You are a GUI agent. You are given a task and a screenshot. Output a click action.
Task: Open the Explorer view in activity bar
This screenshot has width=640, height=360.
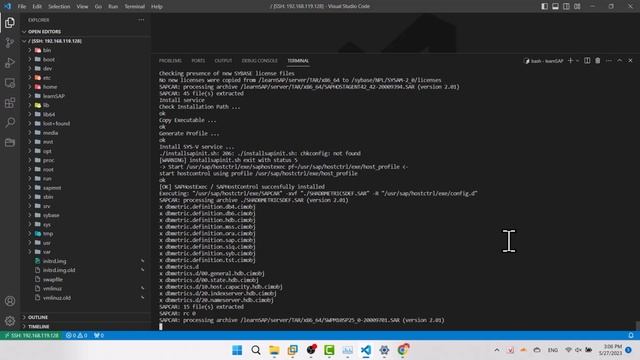[10, 22]
